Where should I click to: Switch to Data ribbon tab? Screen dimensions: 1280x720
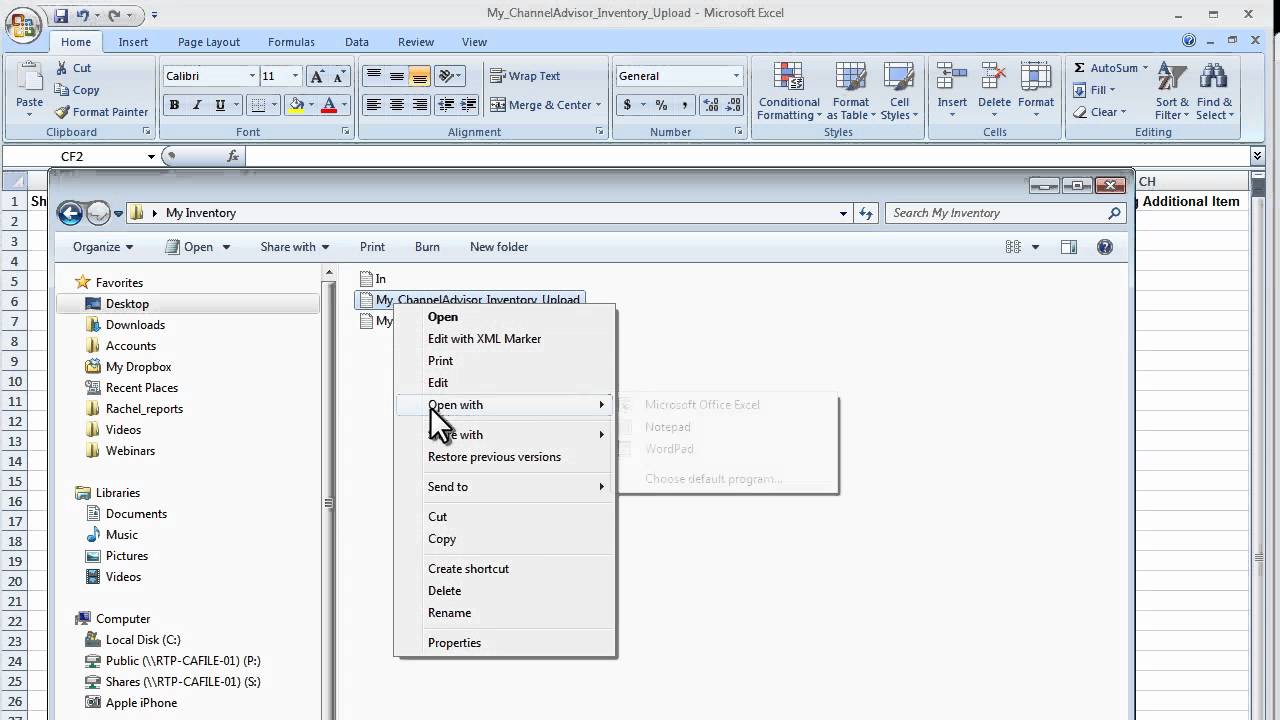tap(357, 42)
